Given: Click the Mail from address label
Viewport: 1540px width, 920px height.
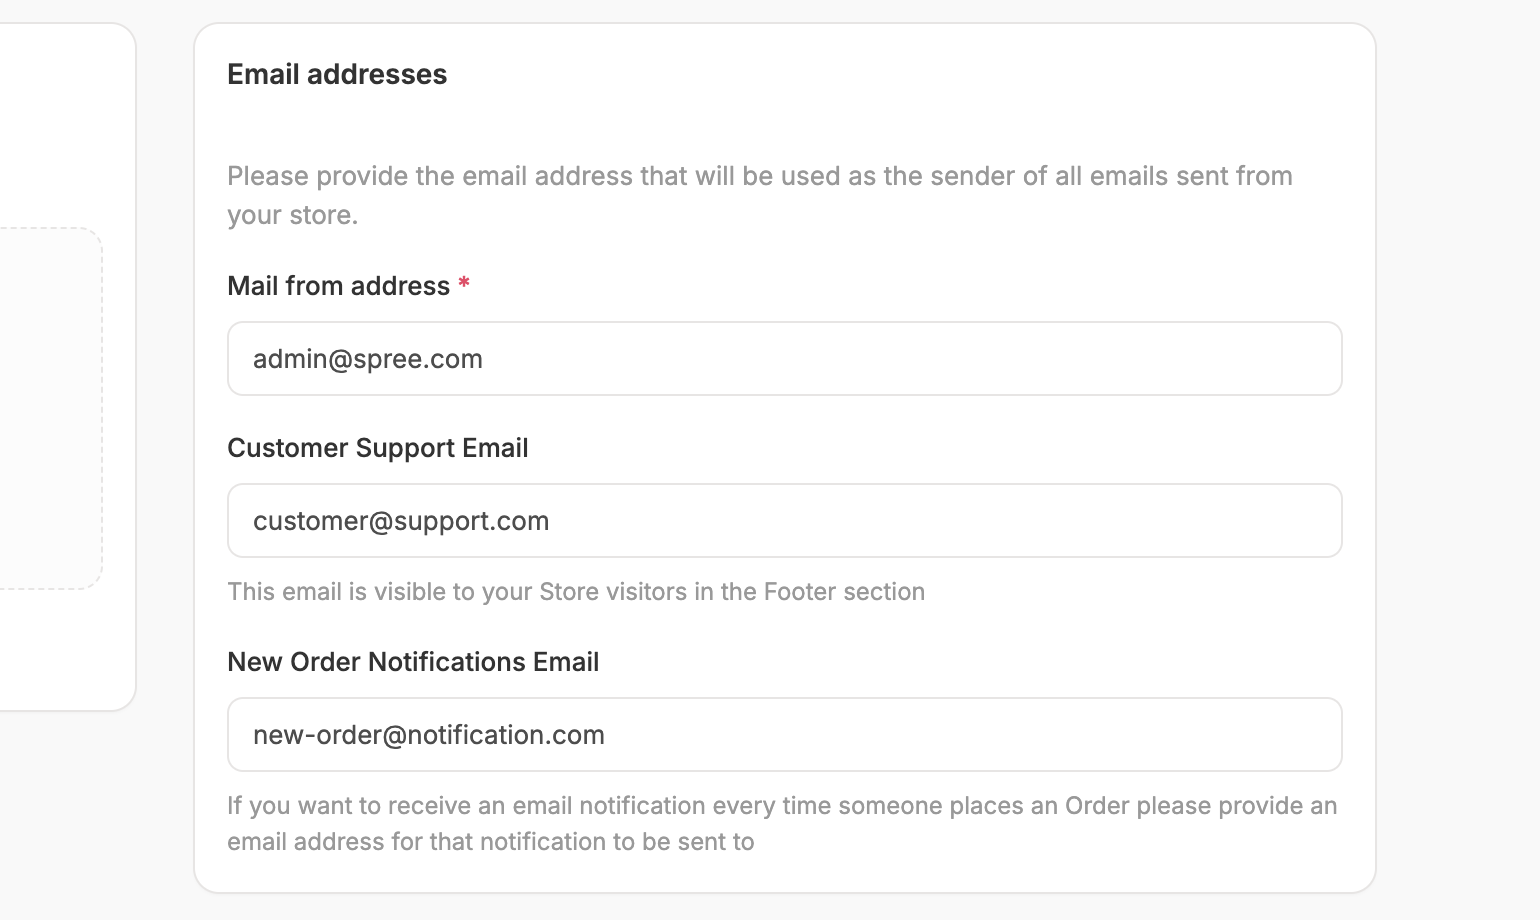Looking at the screenshot, I should 338,286.
